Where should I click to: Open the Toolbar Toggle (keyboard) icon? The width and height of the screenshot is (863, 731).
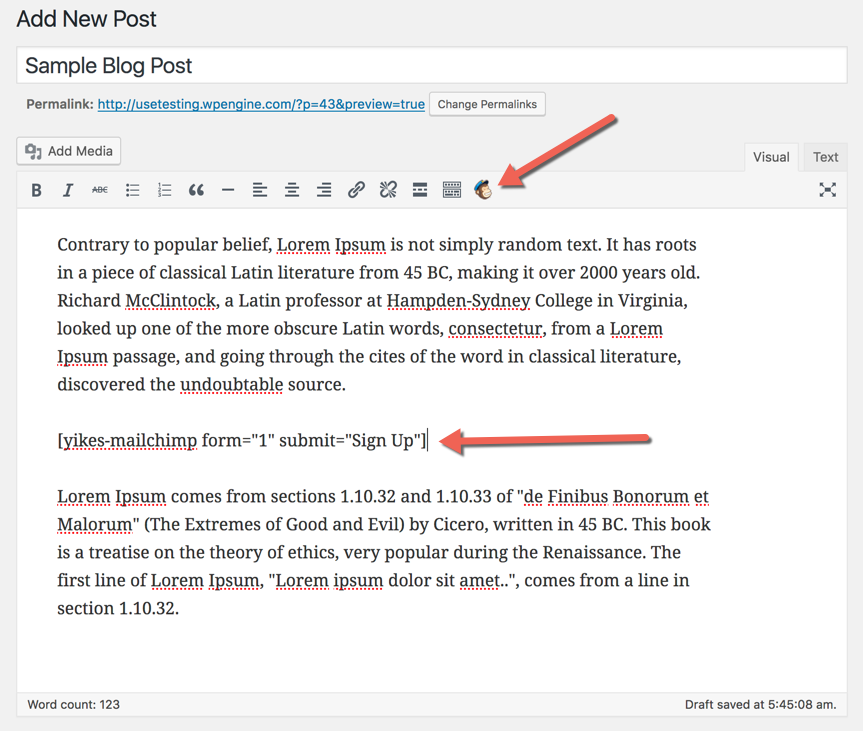click(x=451, y=190)
